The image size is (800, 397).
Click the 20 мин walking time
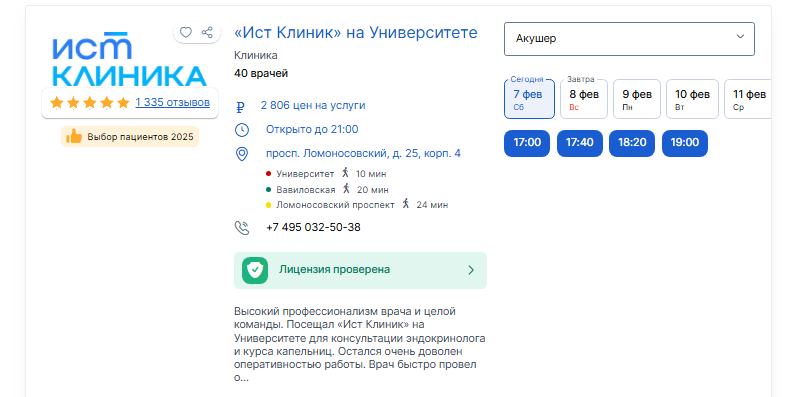click(373, 190)
